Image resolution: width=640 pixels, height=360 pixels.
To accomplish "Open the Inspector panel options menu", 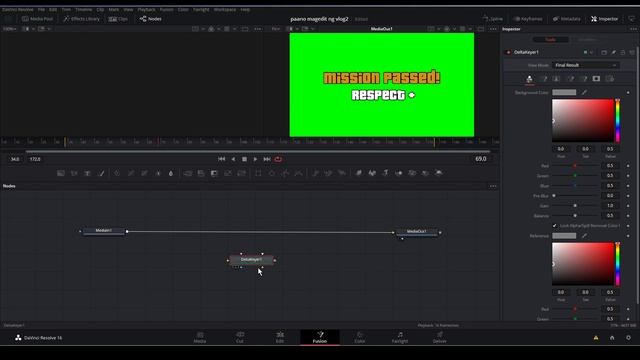I will (633, 29).
